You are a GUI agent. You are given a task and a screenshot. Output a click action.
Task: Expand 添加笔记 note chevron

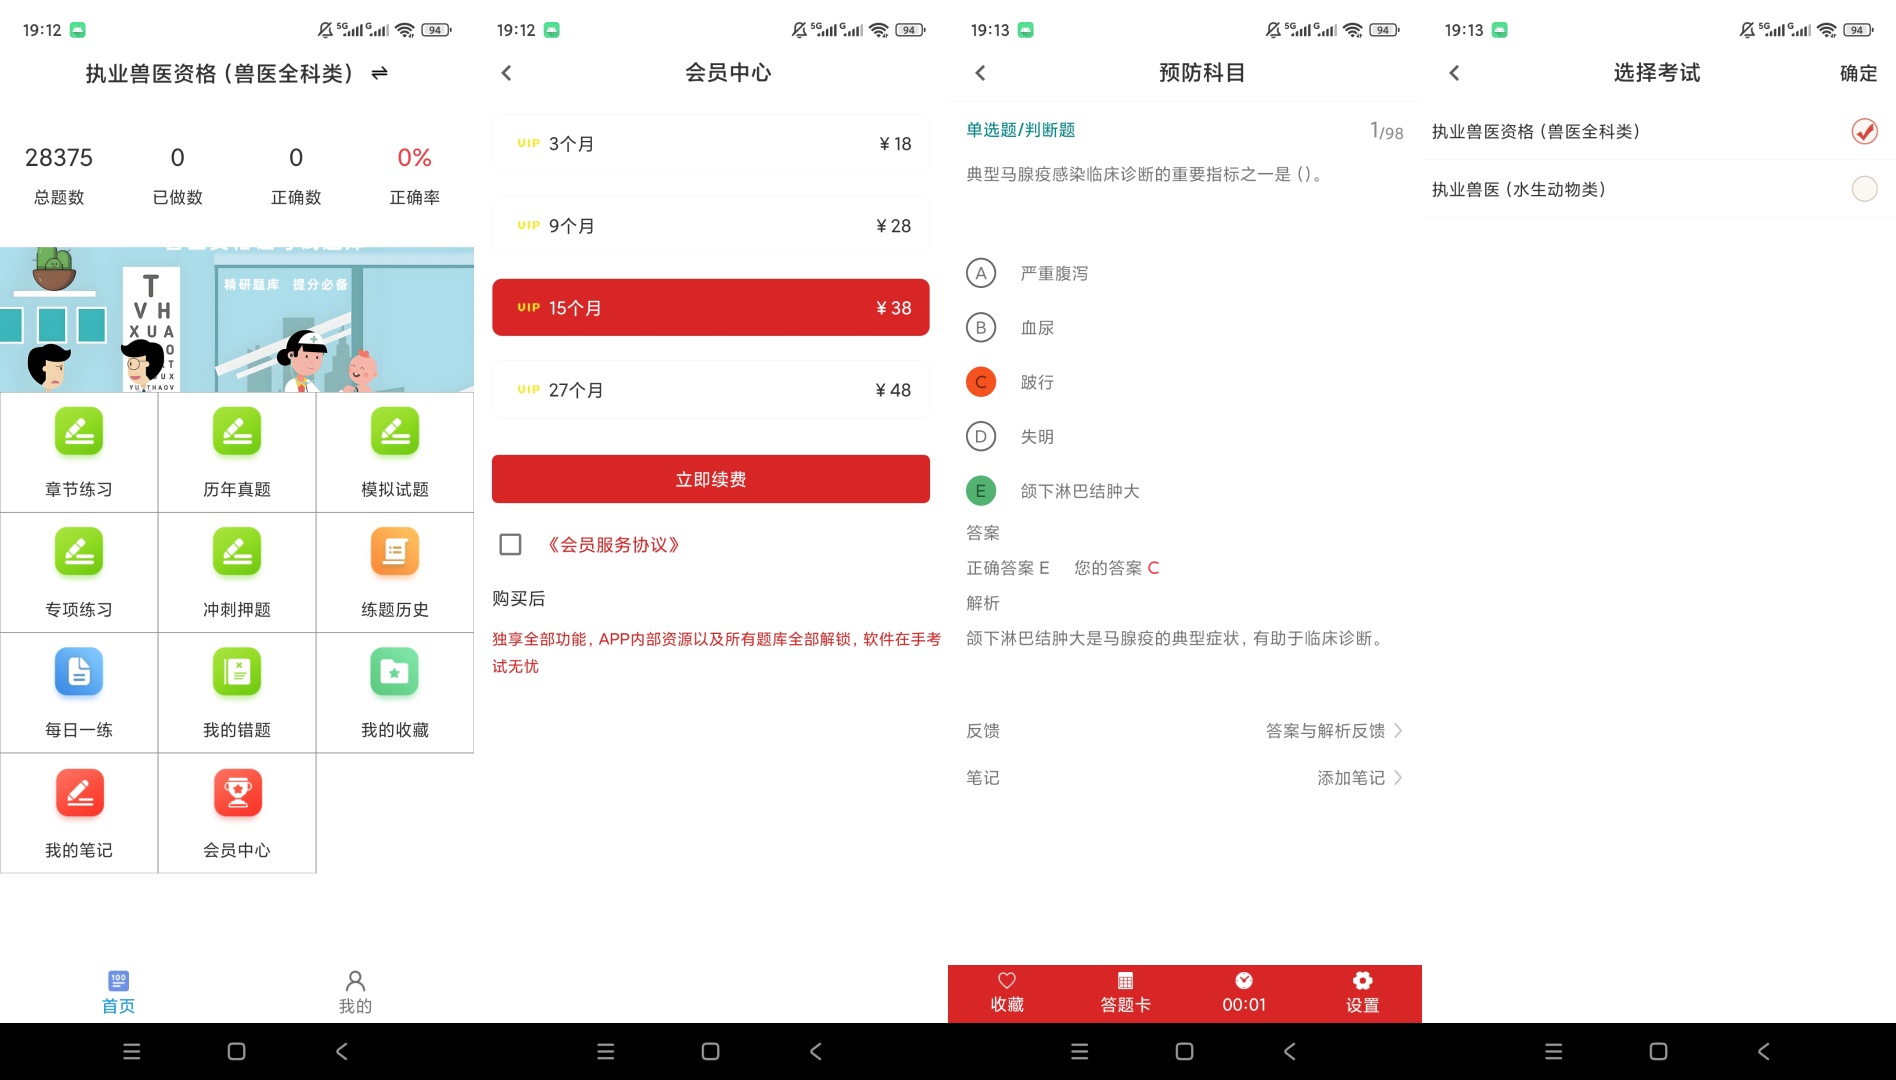click(1398, 778)
